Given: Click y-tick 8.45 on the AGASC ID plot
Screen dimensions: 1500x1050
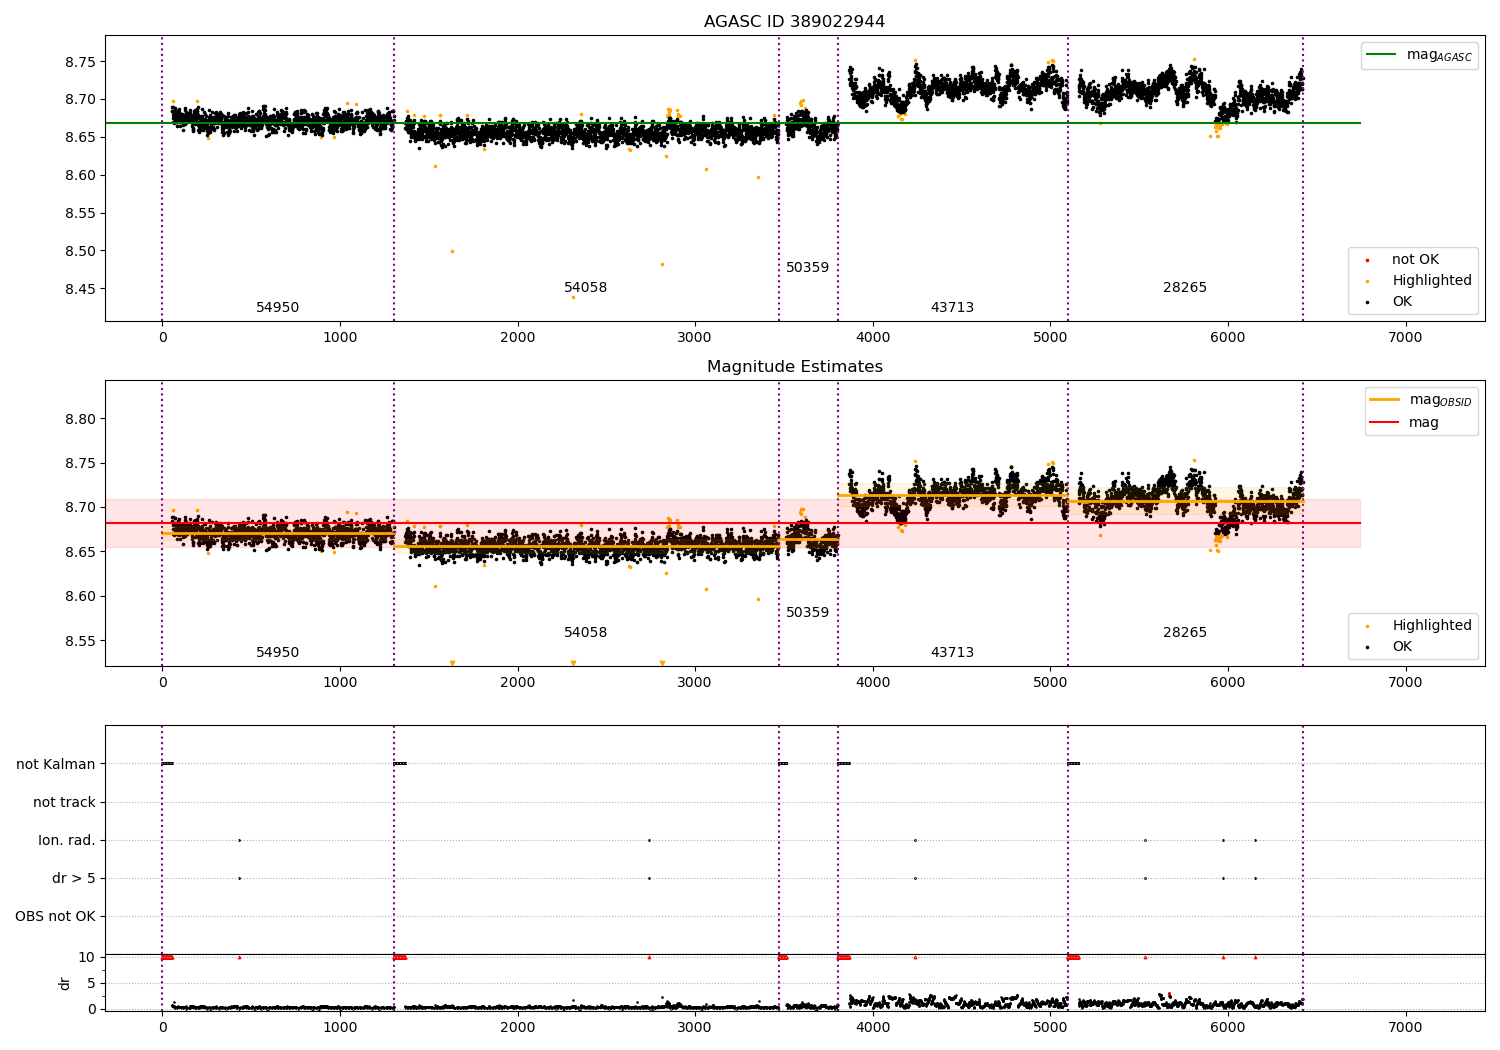Looking at the screenshot, I should (x=80, y=290).
